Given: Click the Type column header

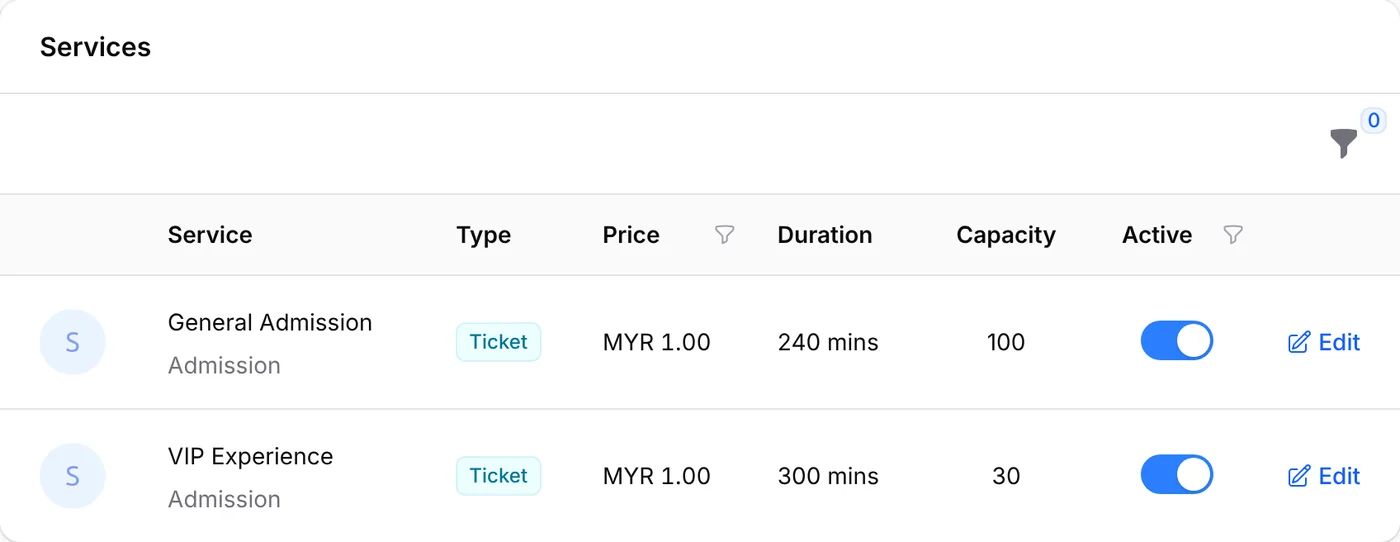Looking at the screenshot, I should coord(484,235).
